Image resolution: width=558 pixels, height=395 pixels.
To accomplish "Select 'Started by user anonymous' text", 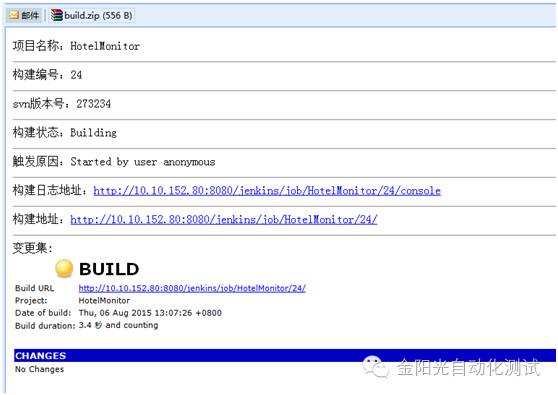I will coord(143,162).
